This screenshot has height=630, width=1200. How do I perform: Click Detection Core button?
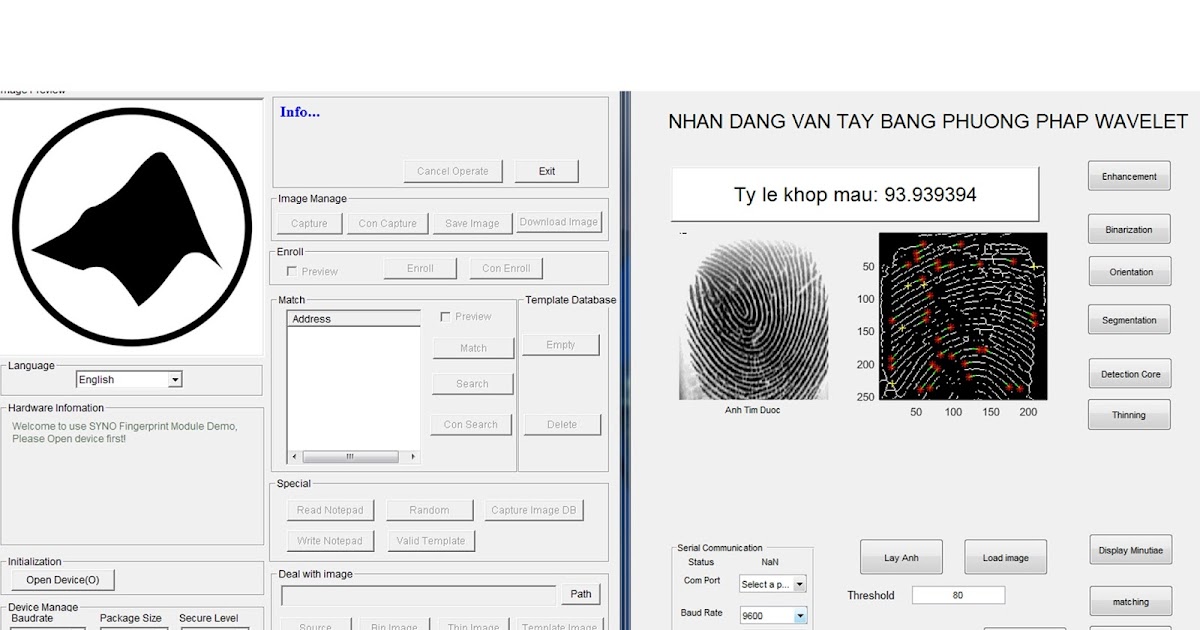1129,373
